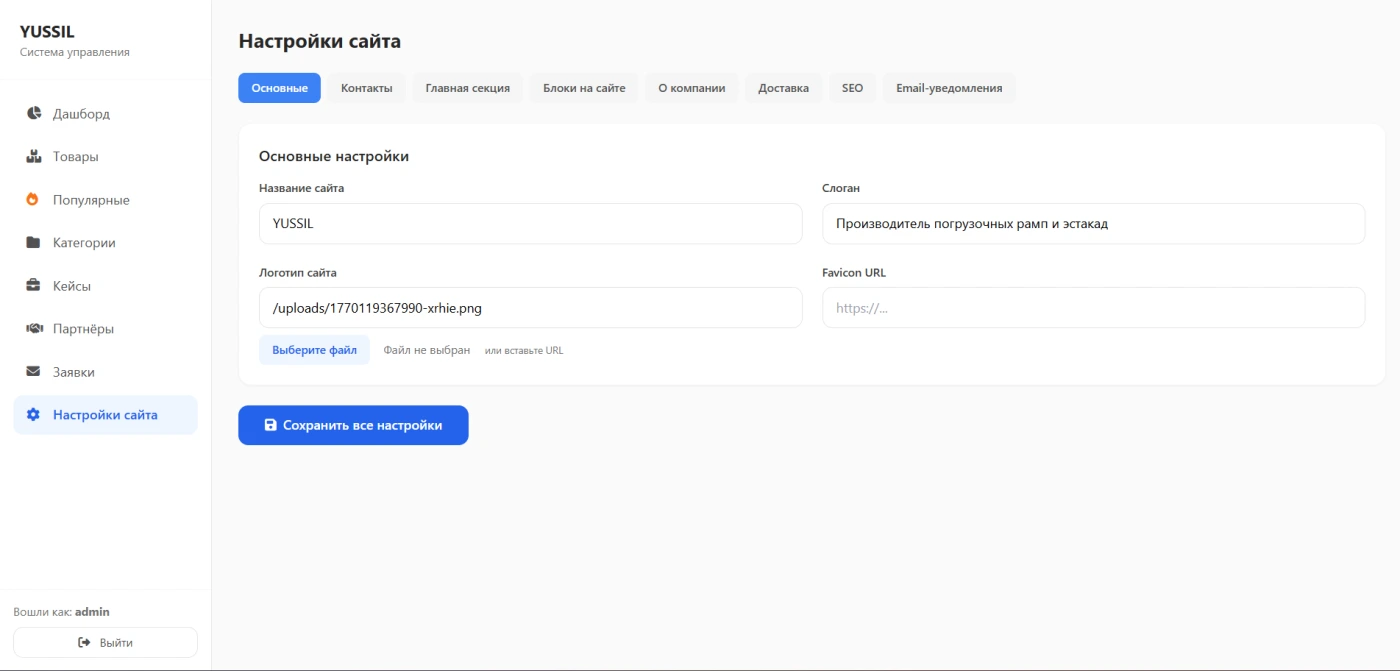Open Категории in the sidebar

[105, 242]
